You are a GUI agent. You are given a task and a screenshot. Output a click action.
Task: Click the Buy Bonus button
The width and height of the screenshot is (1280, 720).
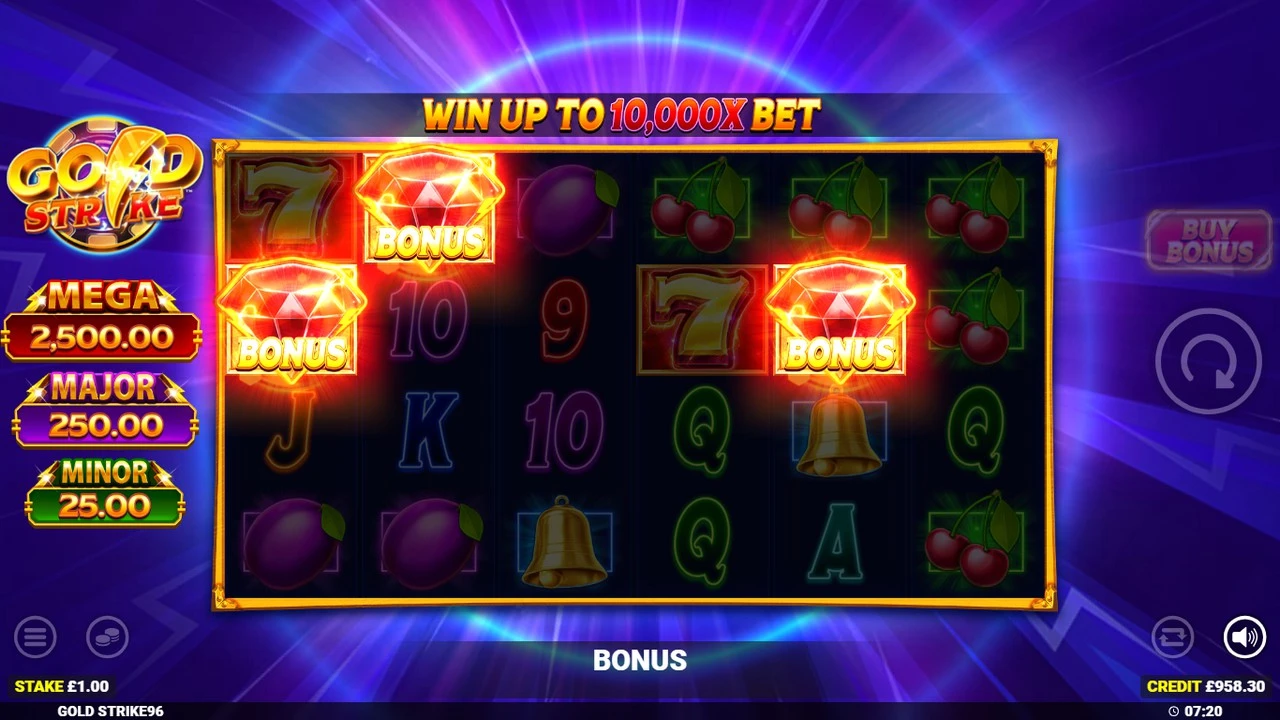click(1208, 241)
